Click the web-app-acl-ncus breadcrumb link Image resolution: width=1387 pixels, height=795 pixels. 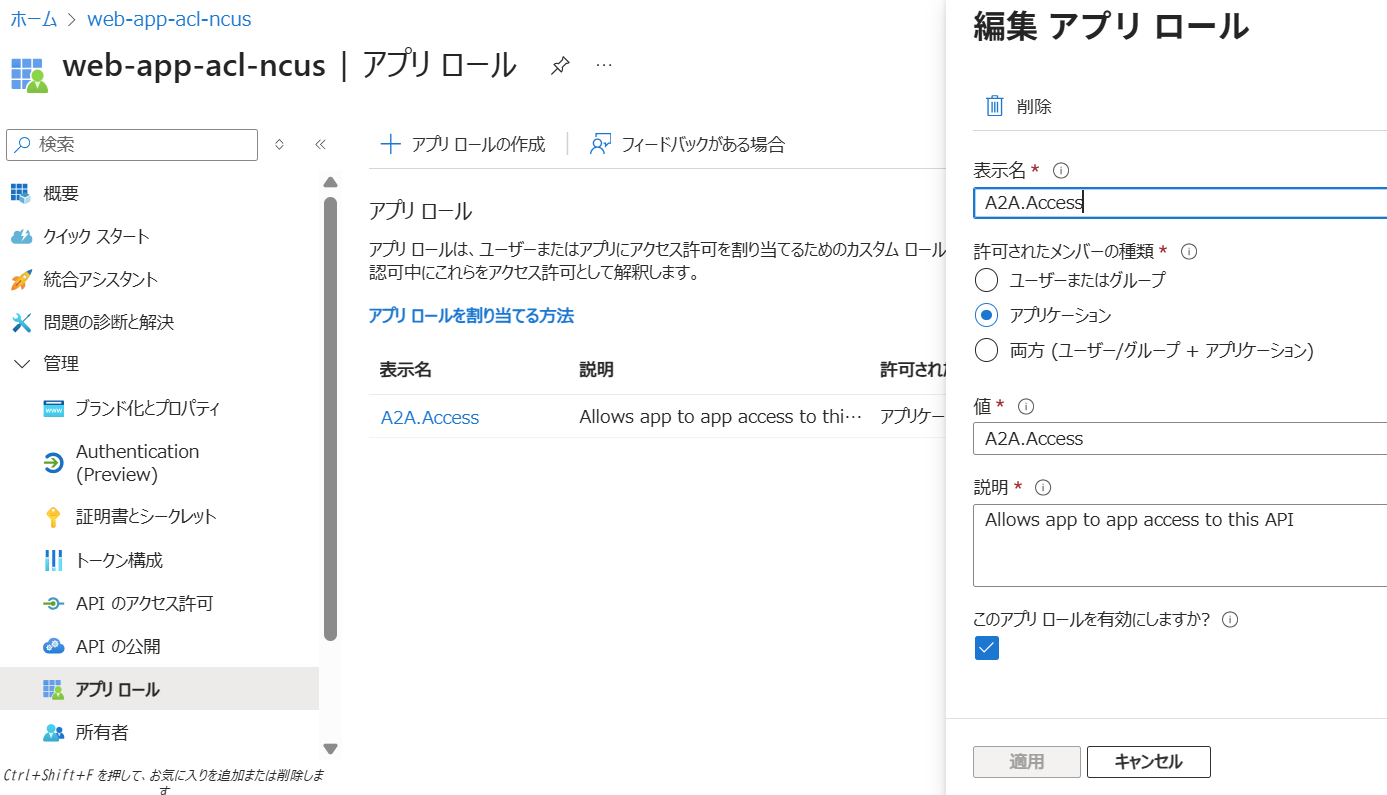click(170, 19)
